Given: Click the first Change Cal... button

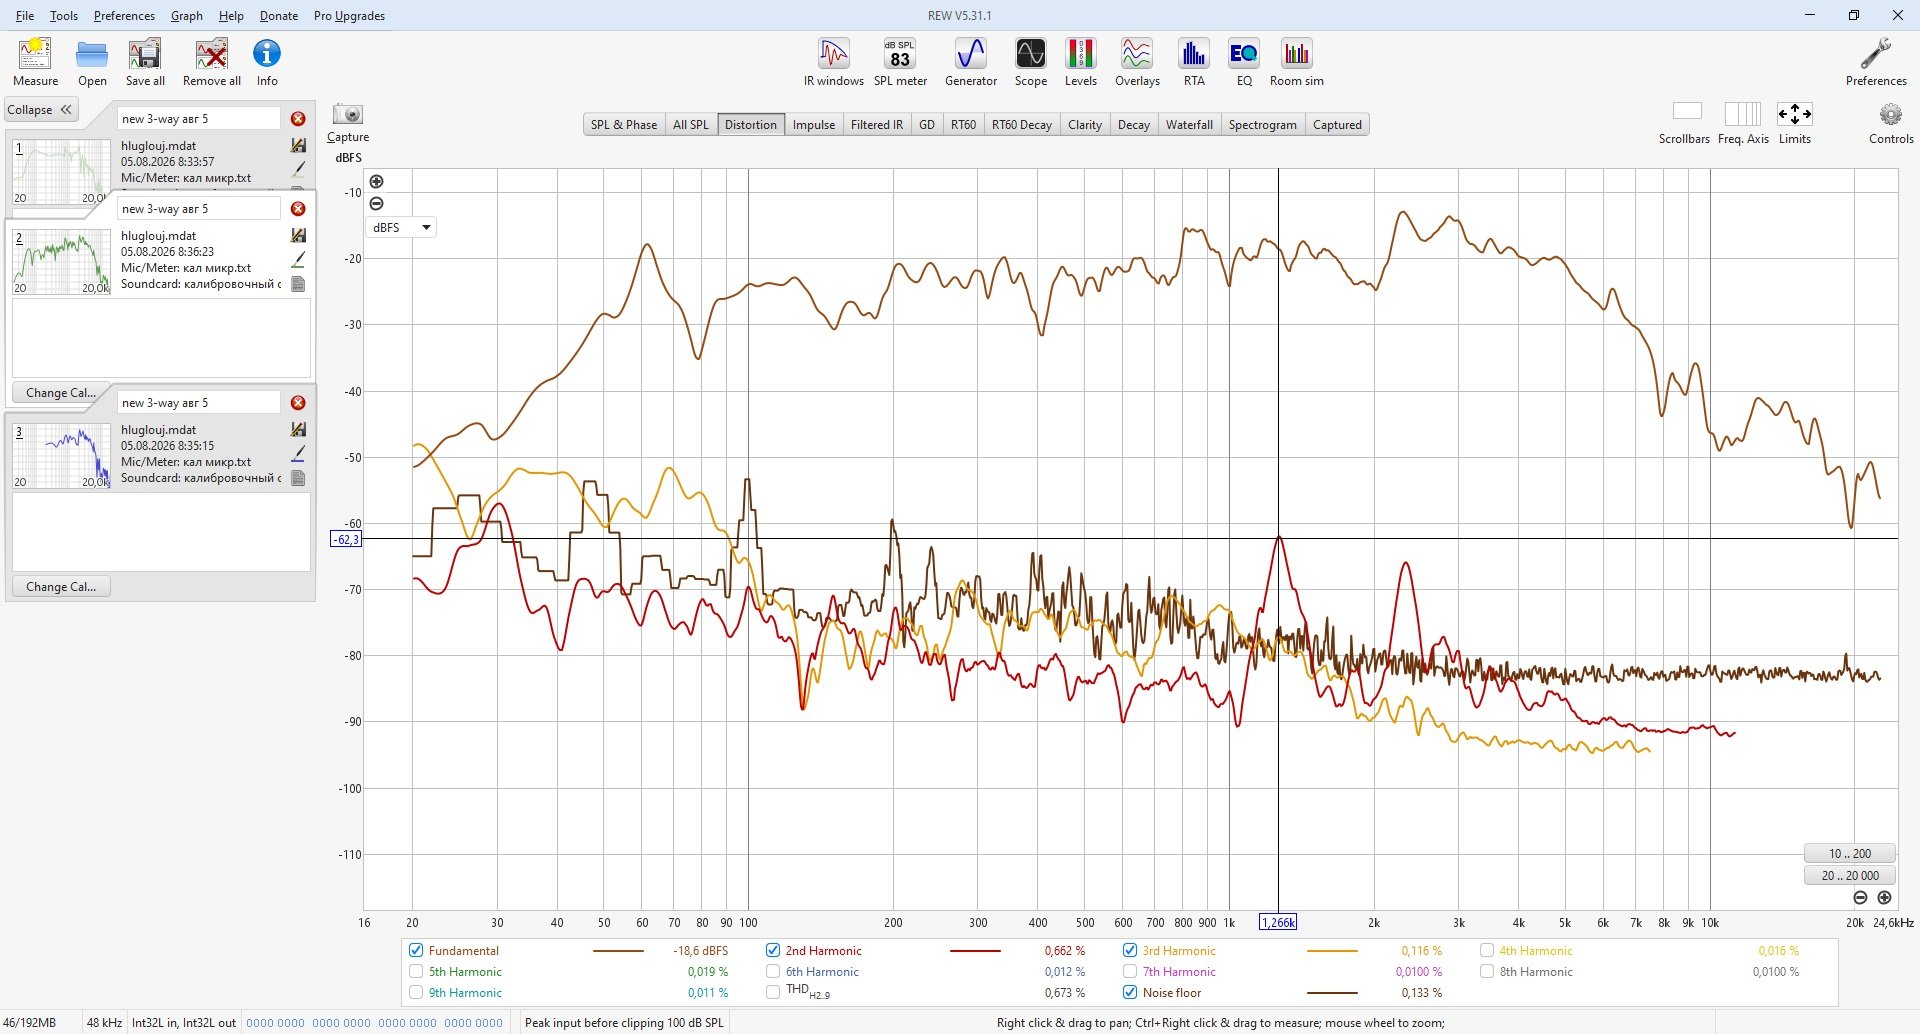Looking at the screenshot, I should pos(61,393).
